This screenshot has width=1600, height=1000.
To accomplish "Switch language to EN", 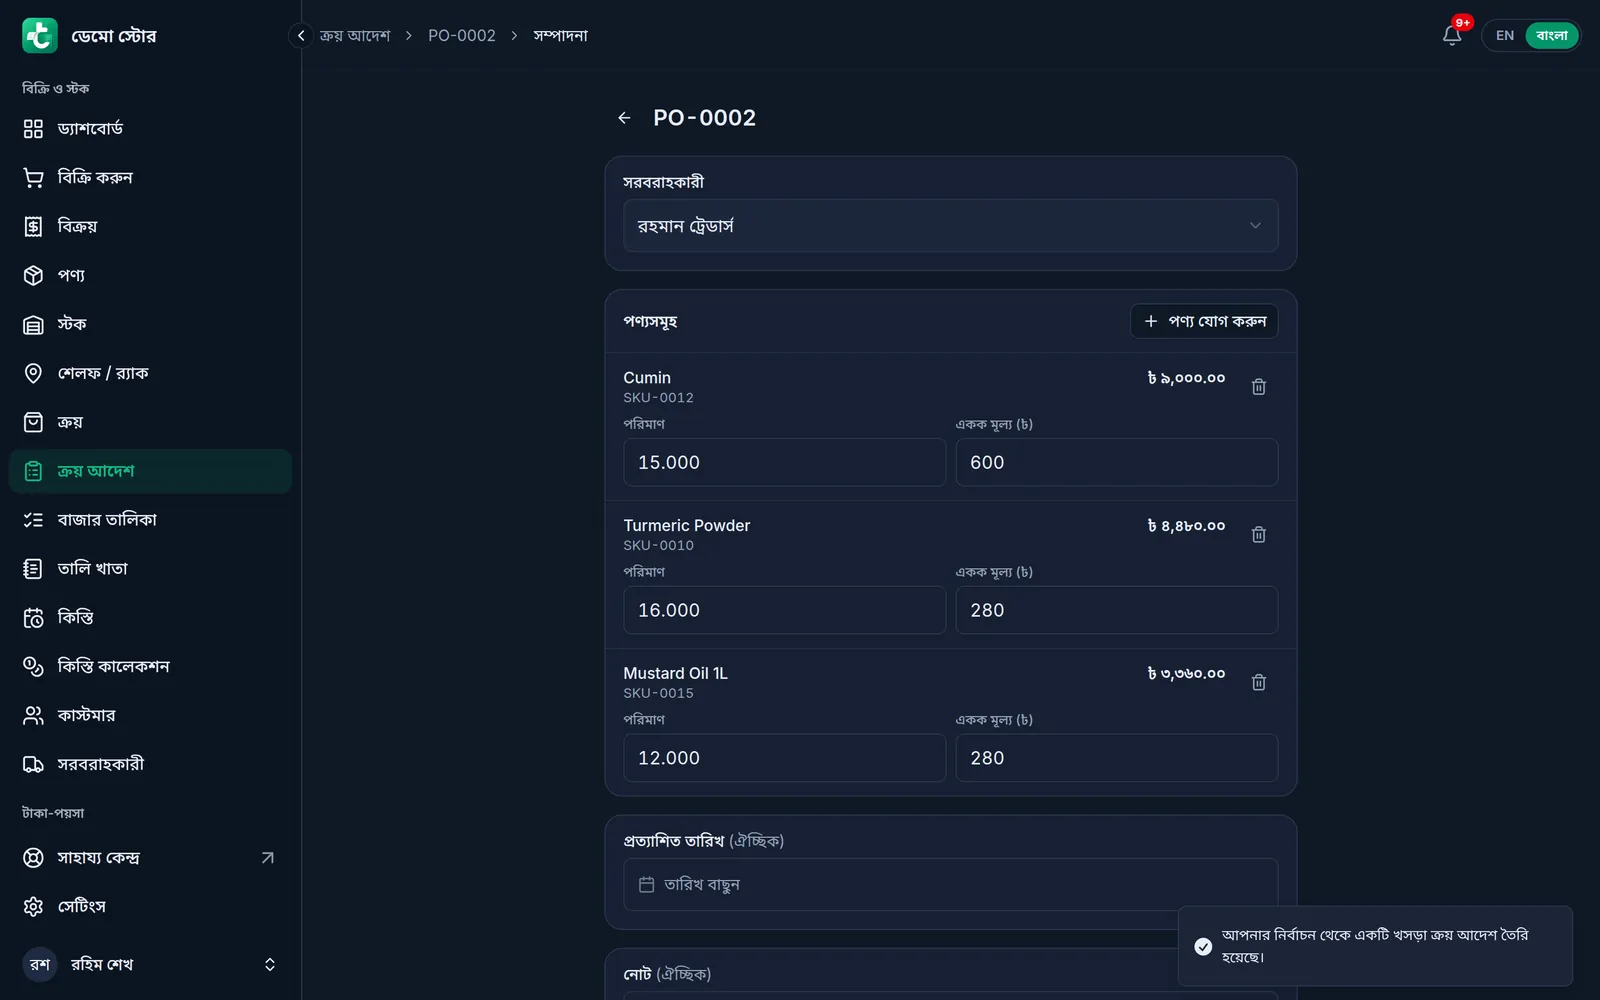I will pos(1504,35).
